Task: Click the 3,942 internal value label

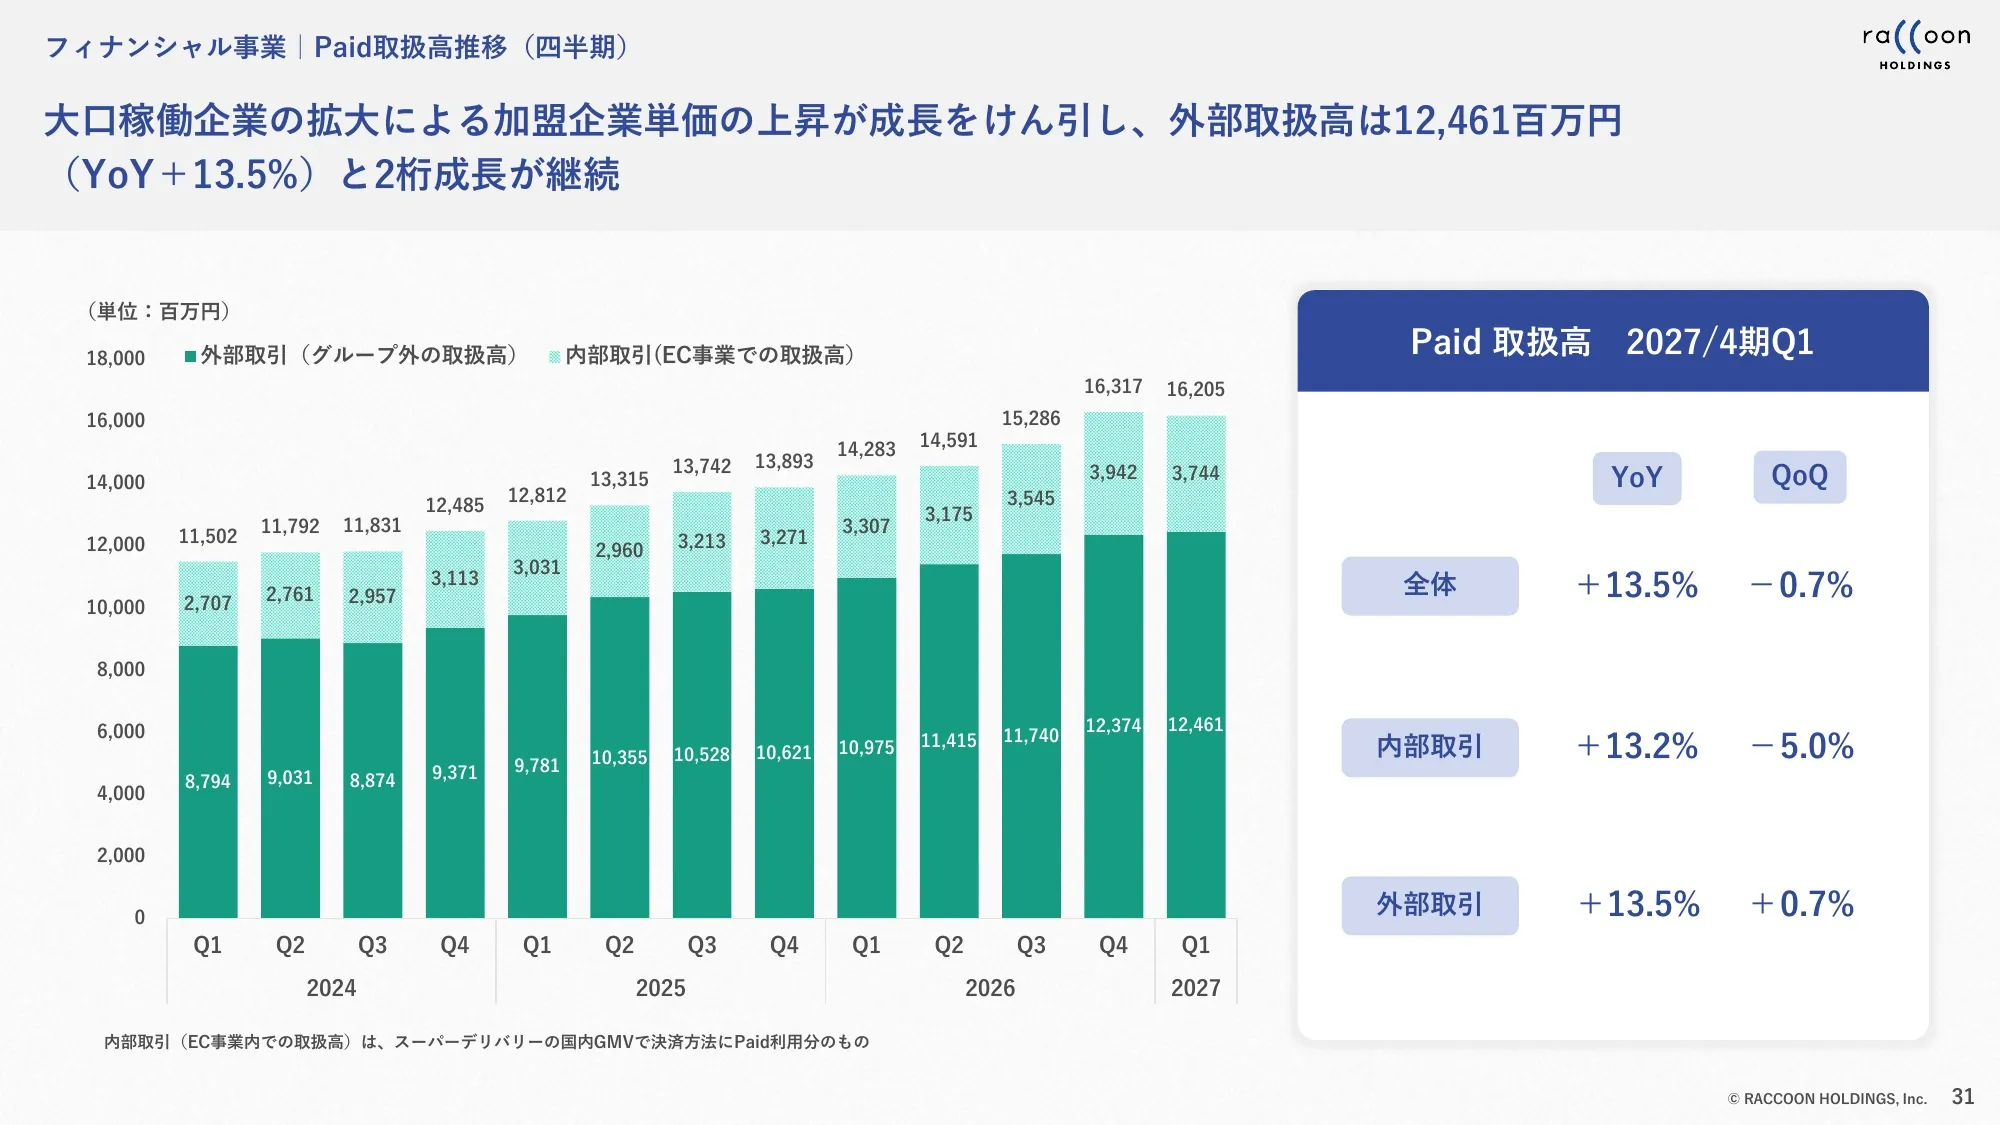Action: point(1113,473)
